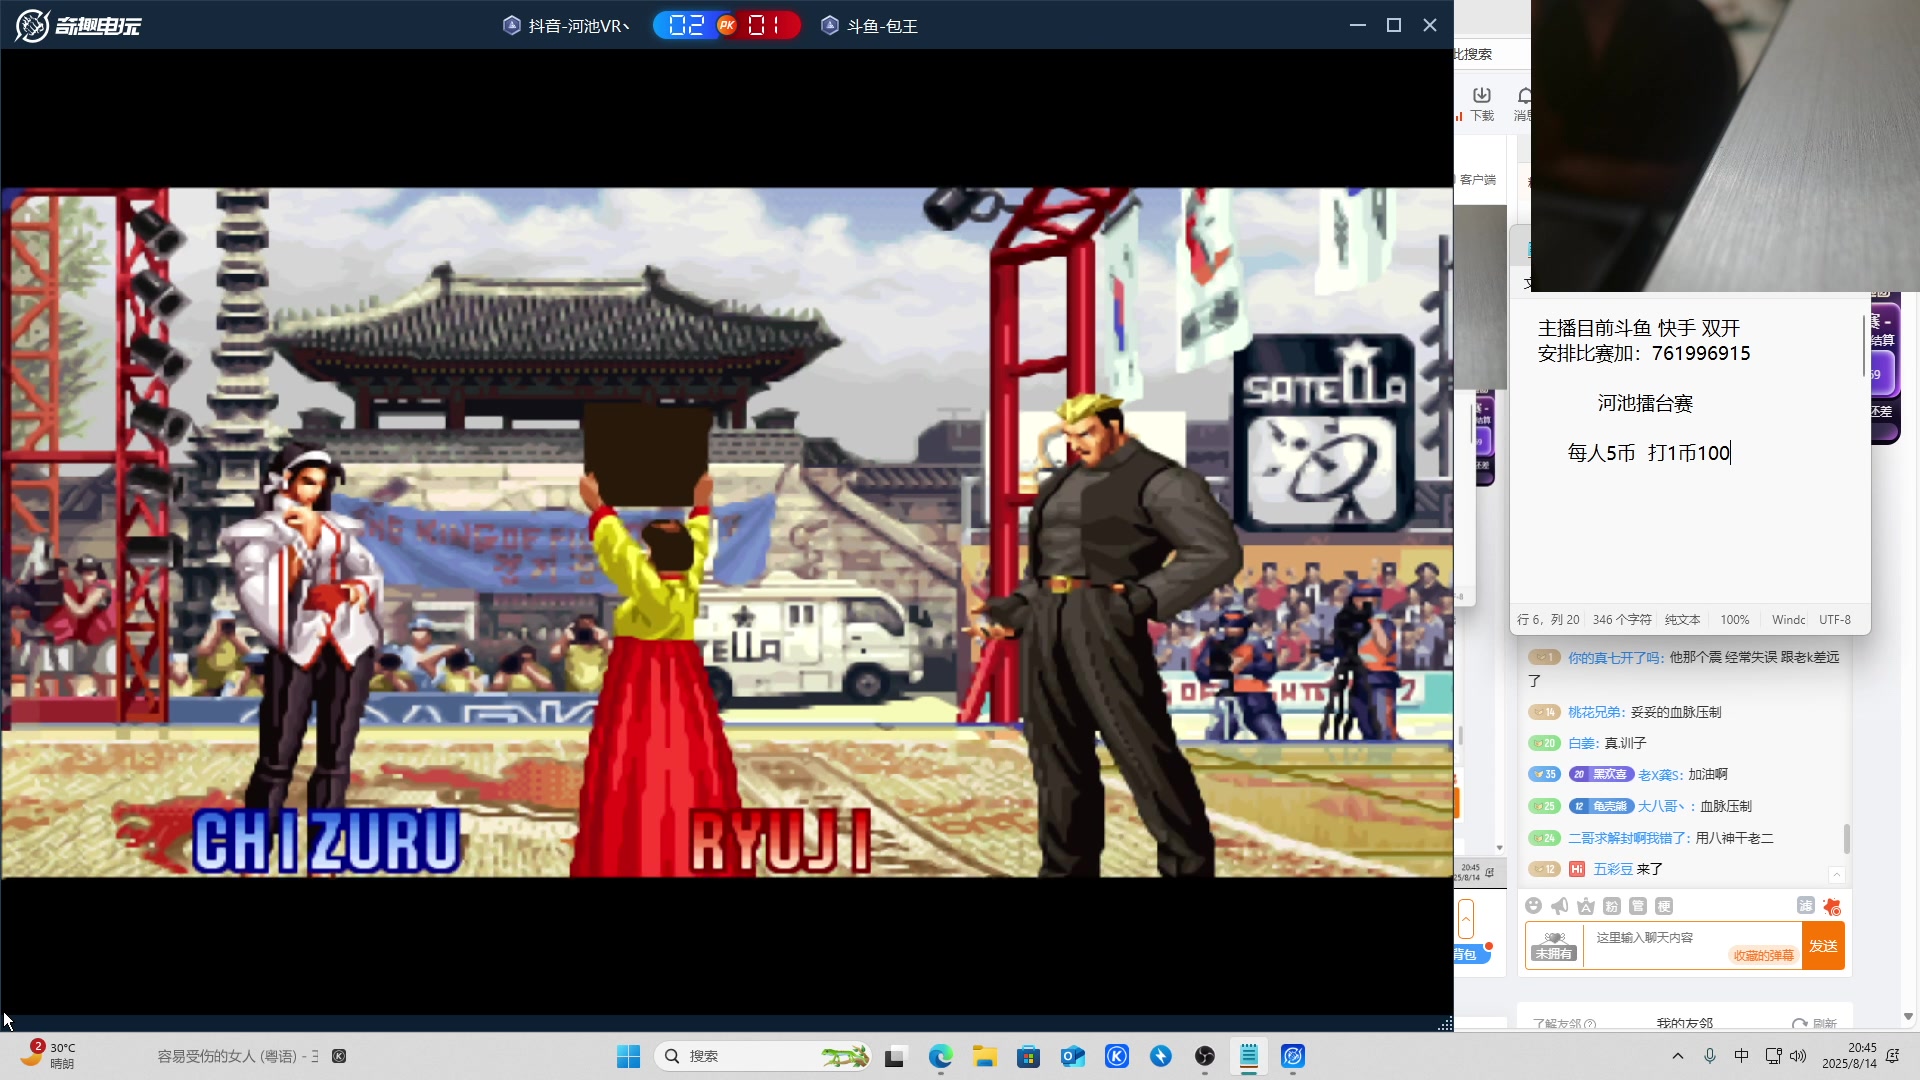Open the weather widget 30°C 晴朗
This screenshot has height=1080, width=1920.
point(48,1055)
